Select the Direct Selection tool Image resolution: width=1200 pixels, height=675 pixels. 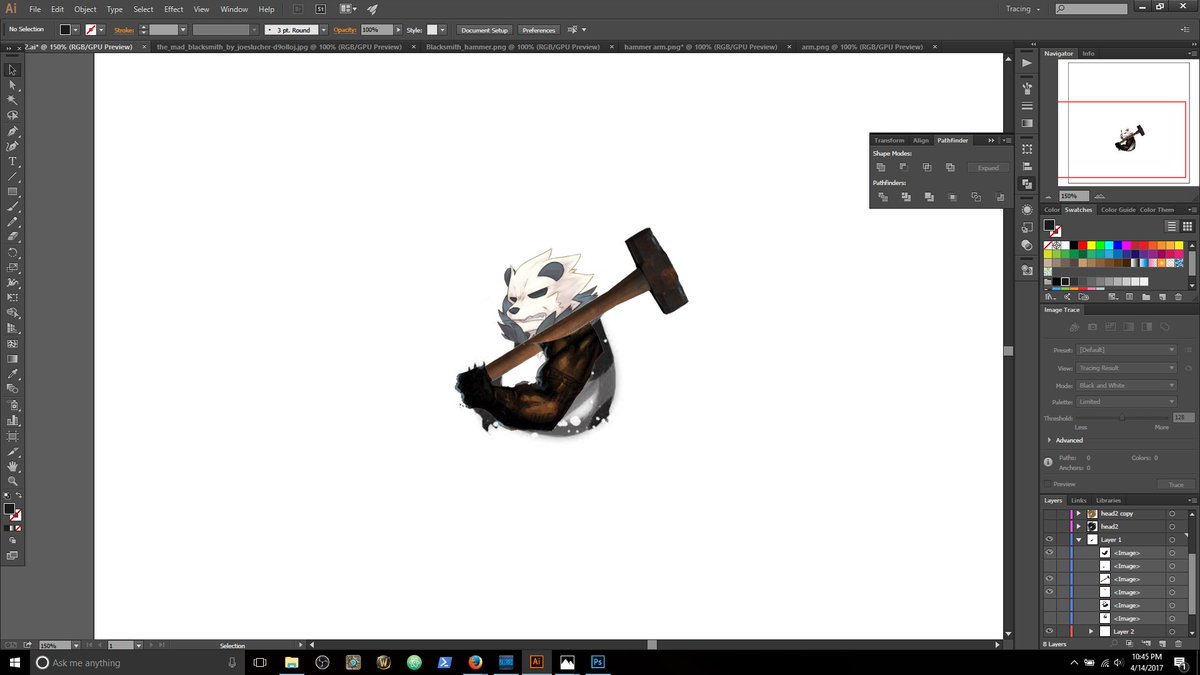point(12,85)
